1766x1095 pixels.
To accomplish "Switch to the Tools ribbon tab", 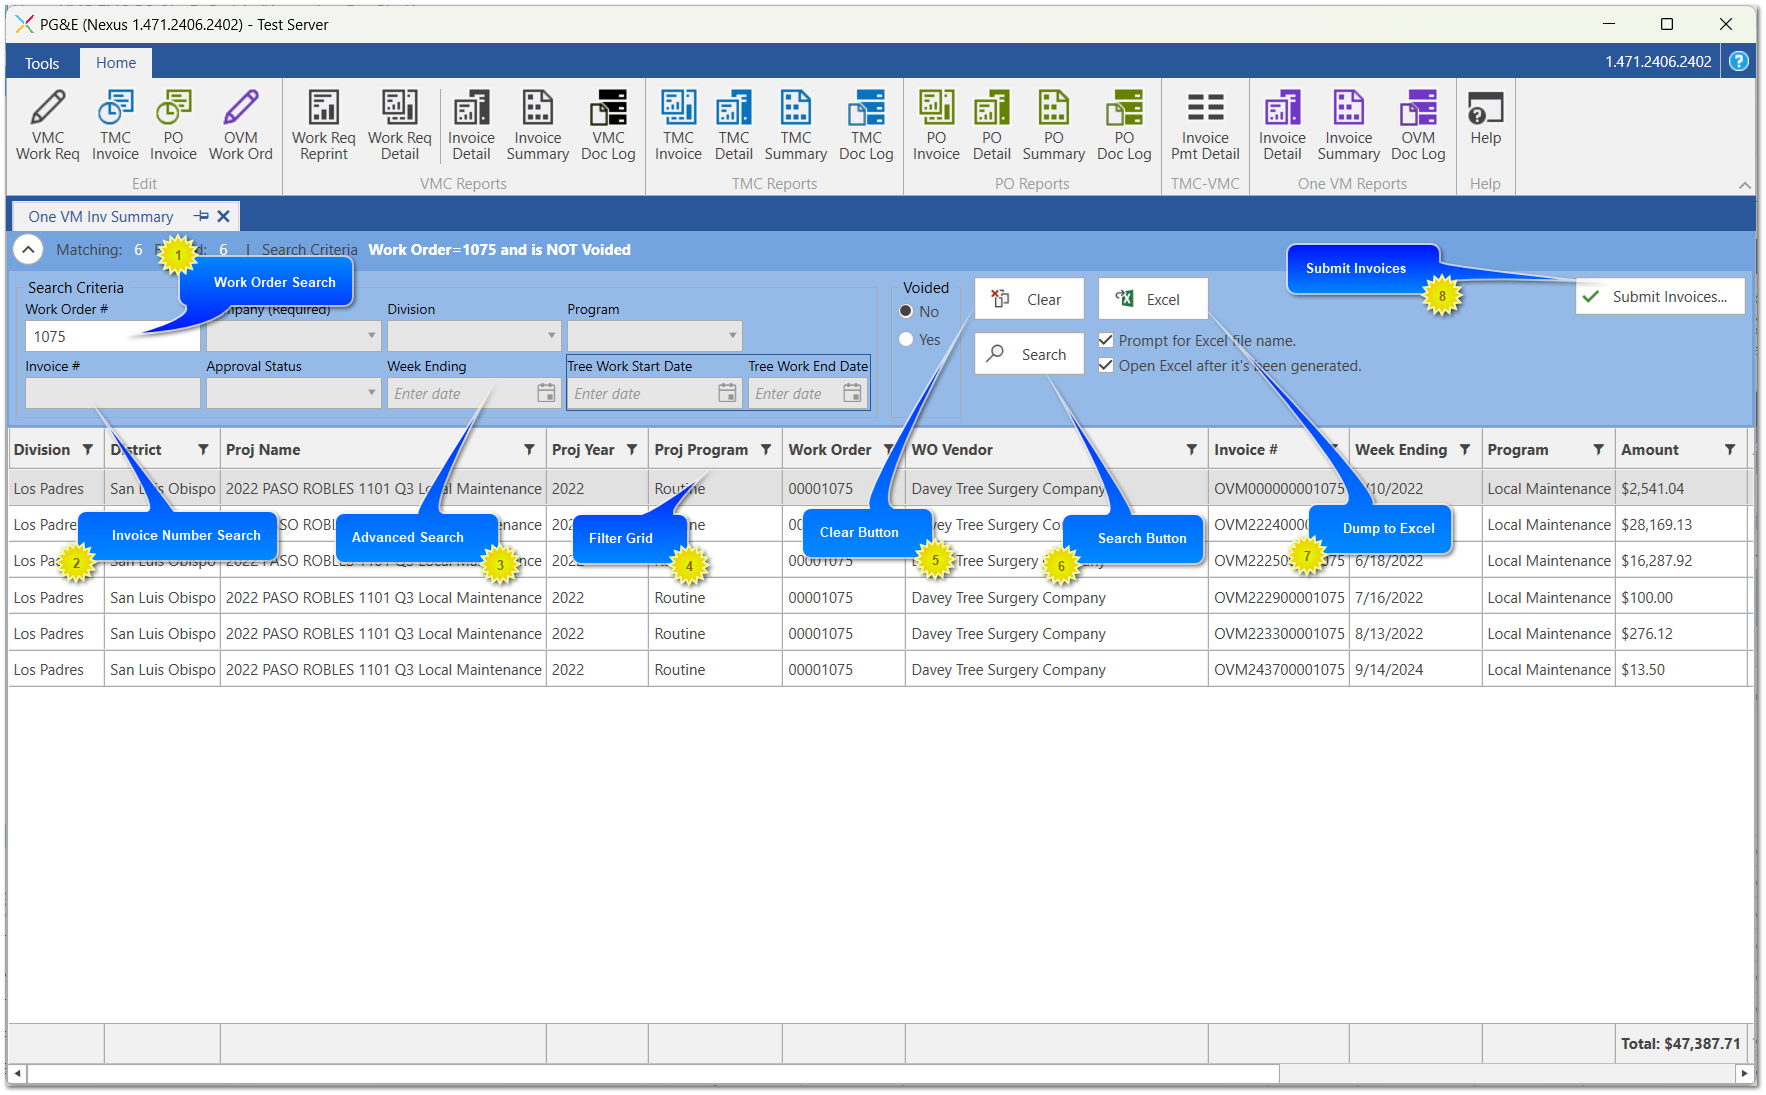I will point(42,63).
